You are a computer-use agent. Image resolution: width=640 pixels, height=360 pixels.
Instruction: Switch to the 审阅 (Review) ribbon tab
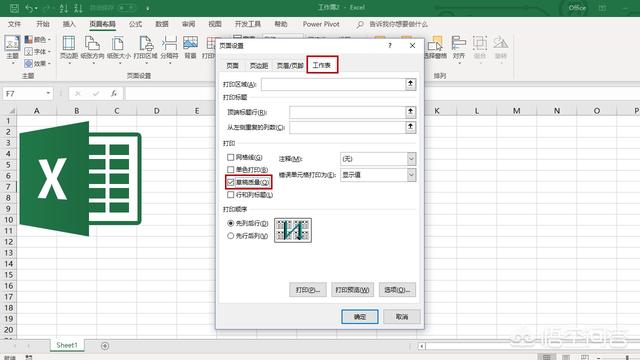point(188,24)
